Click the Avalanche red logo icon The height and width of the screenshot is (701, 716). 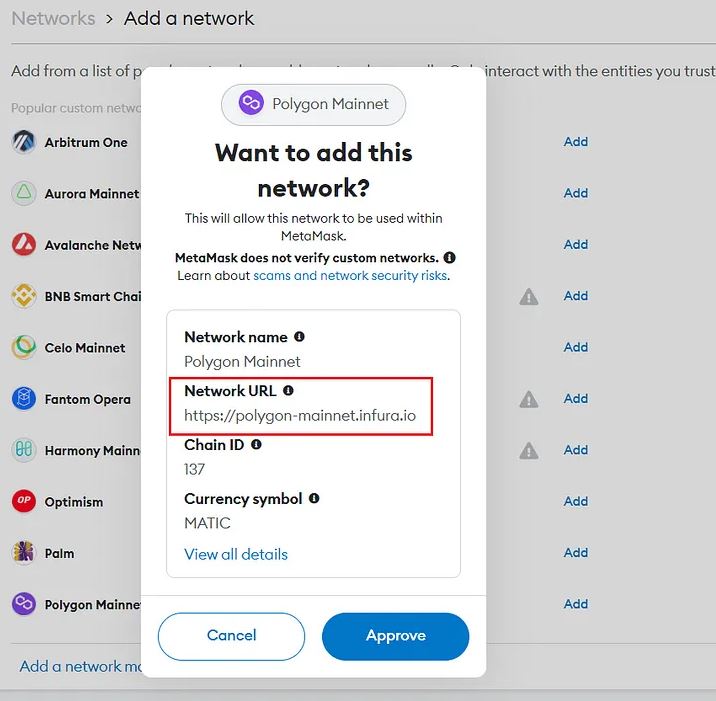[x=23, y=244]
